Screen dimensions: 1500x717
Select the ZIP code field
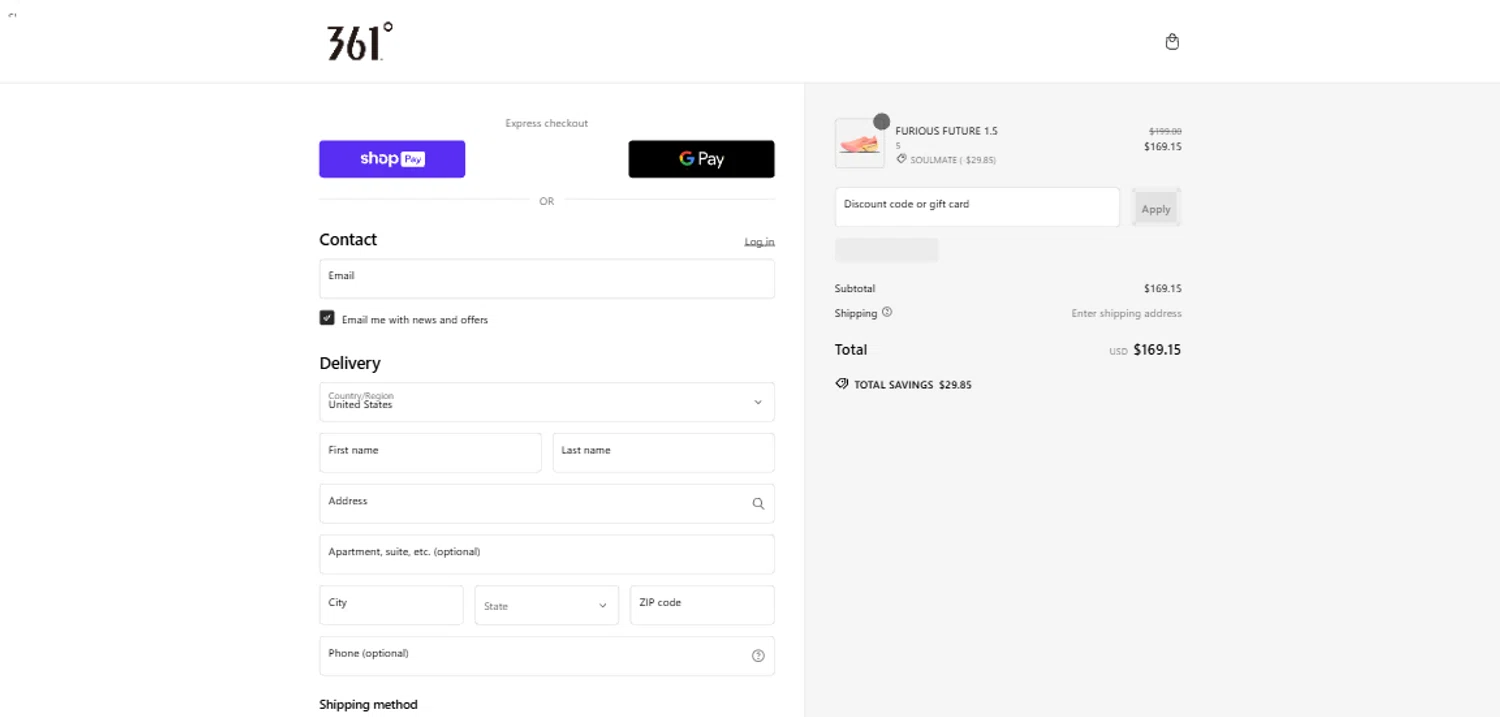click(702, 605)
